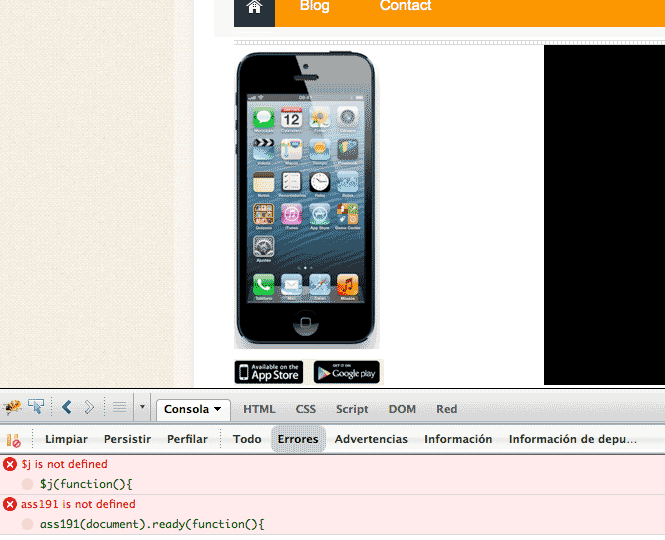
Task: Activate the inspect element pointer tool
Action: [36, 406]
